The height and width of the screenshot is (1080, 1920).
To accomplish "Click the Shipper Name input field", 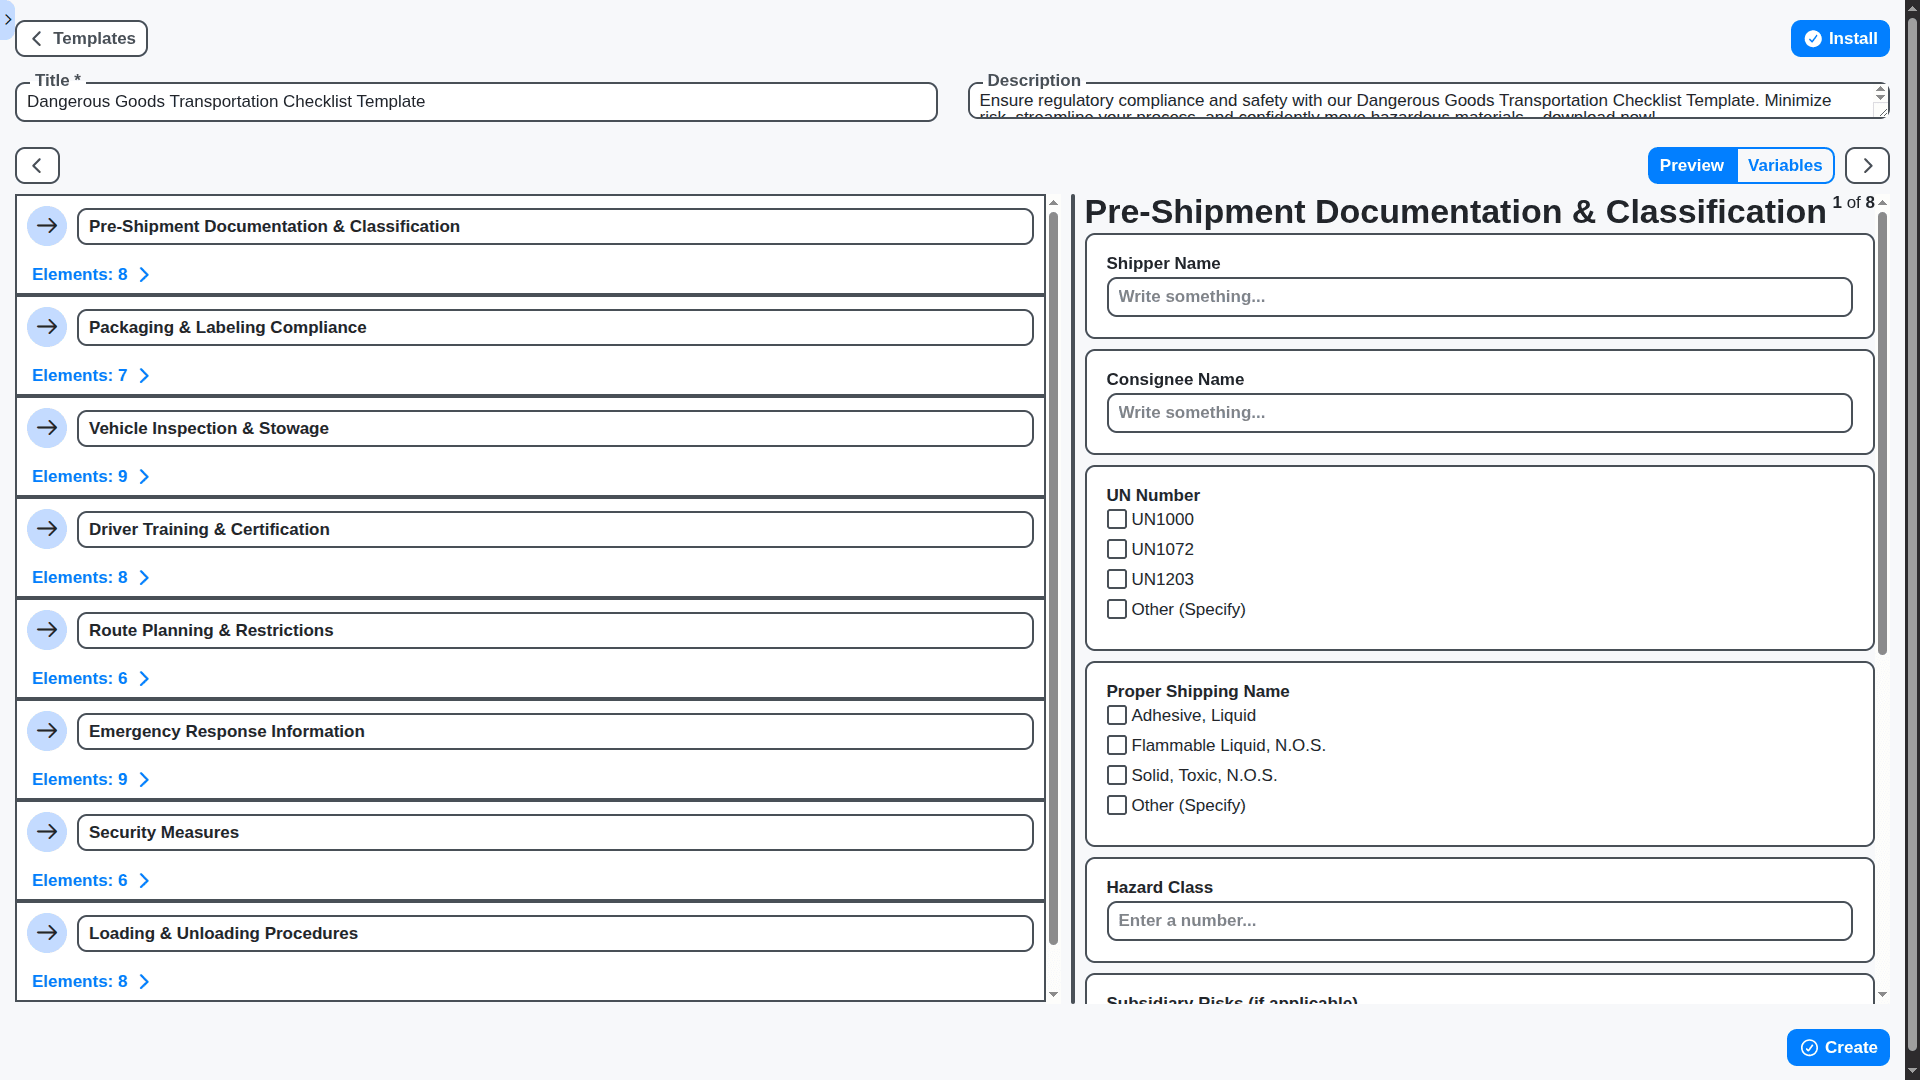I will point(1478,296).
